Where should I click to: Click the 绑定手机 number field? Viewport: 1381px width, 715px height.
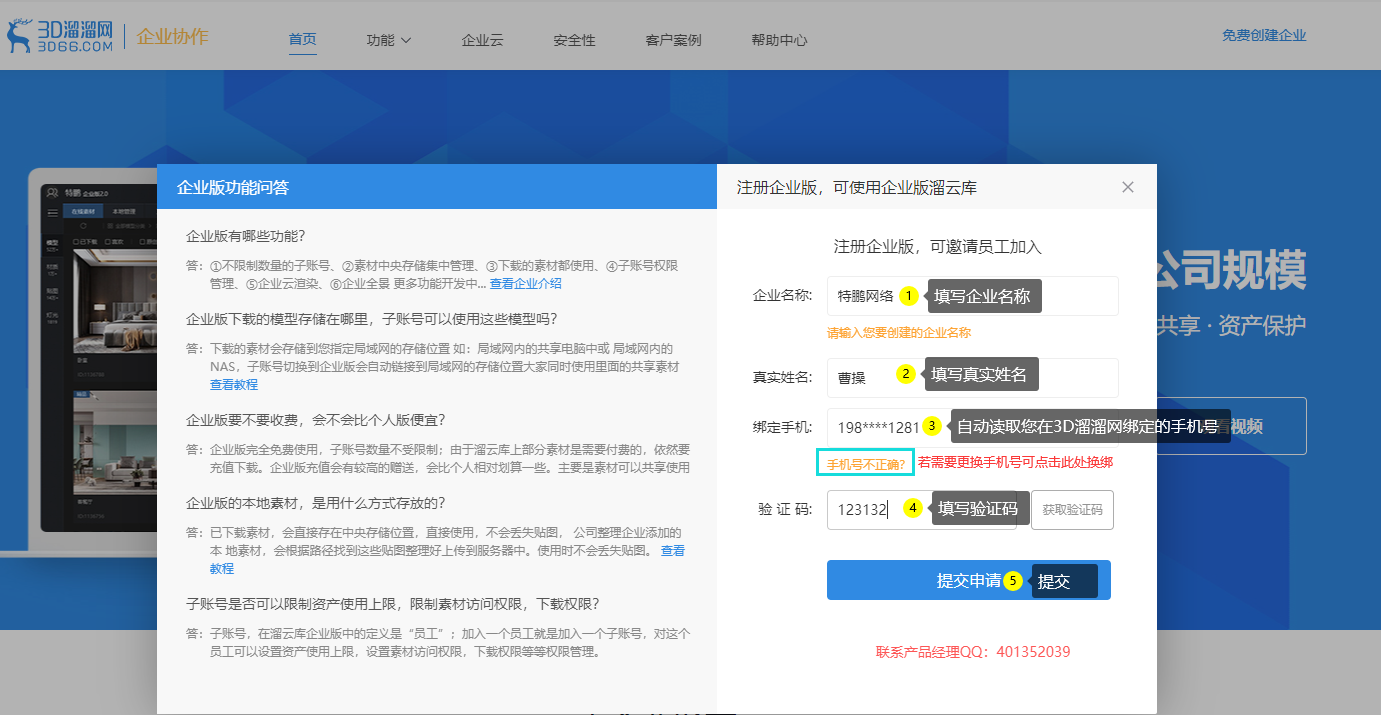pos(972,427)
